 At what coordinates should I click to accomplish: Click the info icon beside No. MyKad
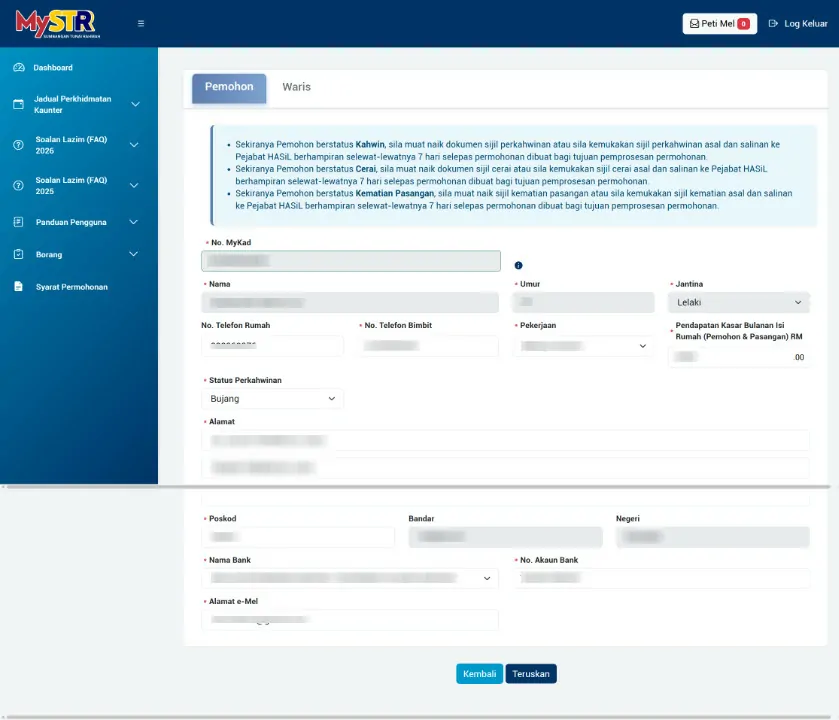pyautogui.click(x=518, y=265)
